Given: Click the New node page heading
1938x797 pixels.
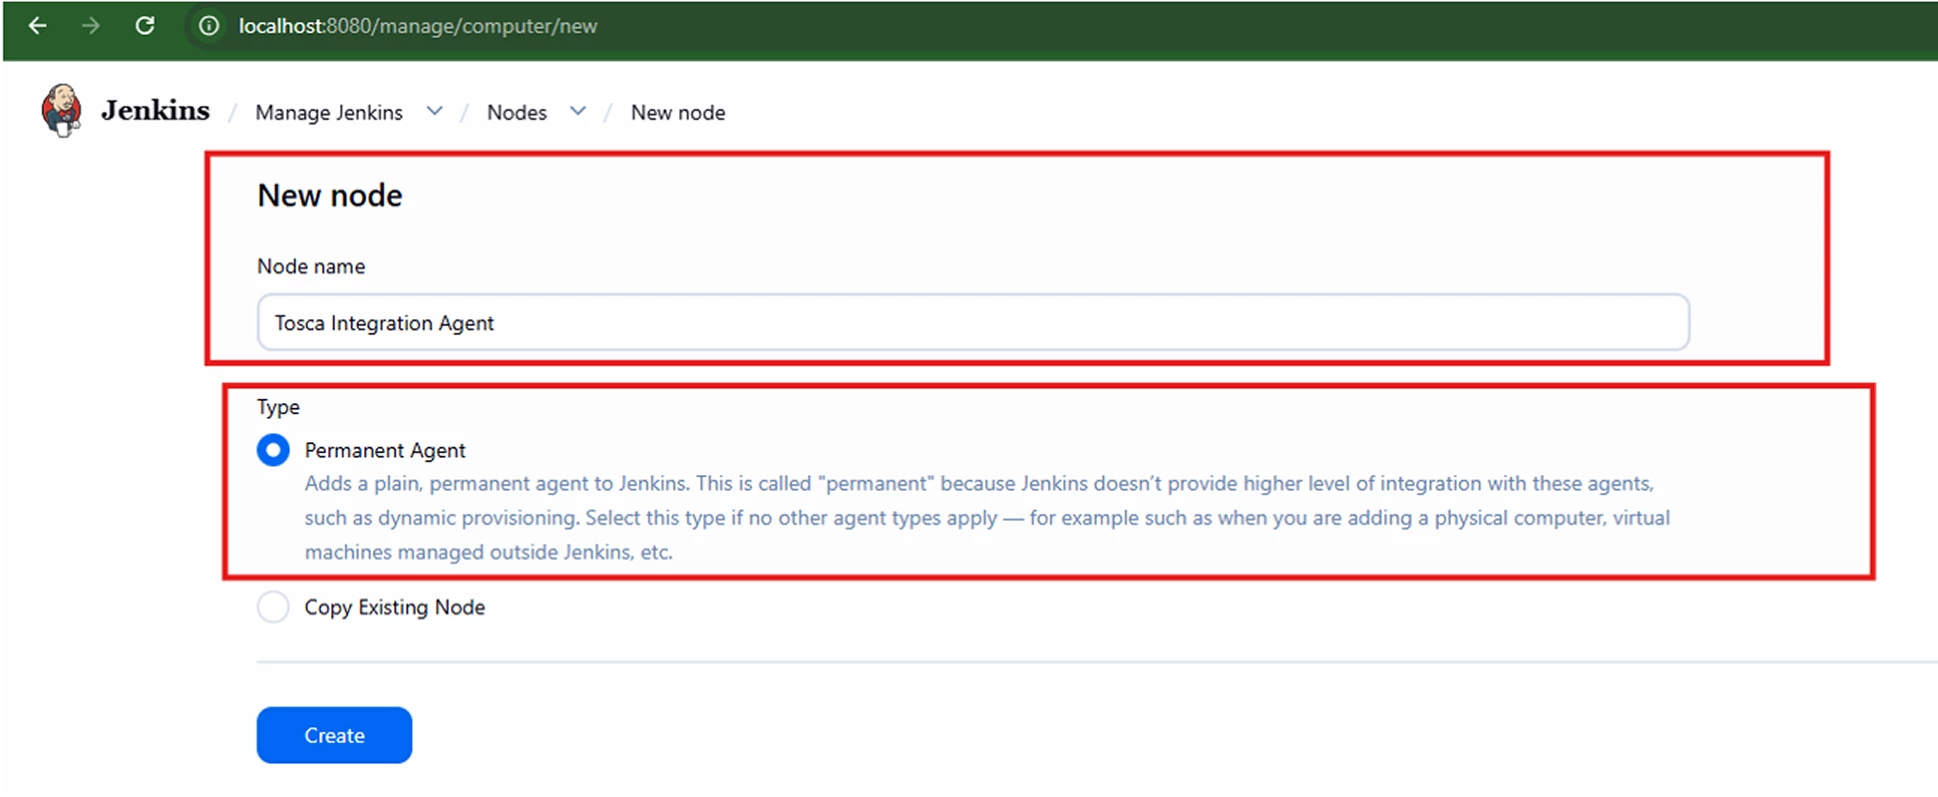Looking at the screenshot, I should click(330, 195).
